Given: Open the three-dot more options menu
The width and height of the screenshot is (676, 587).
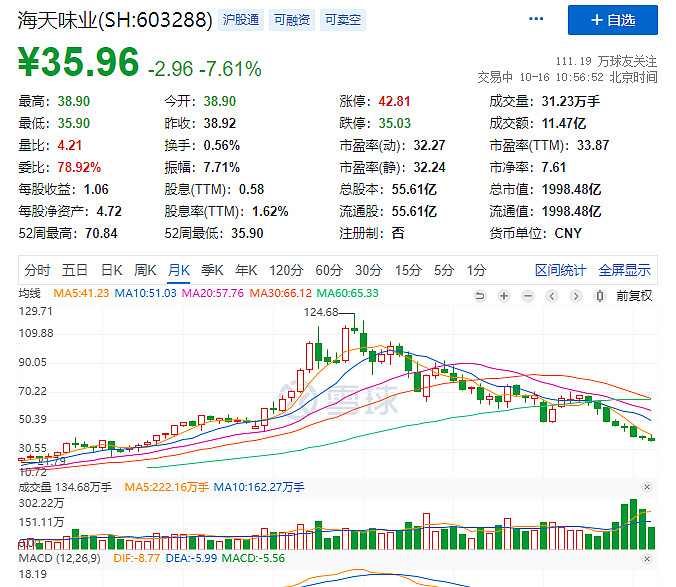Looking at the screenshot, I should [x=536, y=19].
